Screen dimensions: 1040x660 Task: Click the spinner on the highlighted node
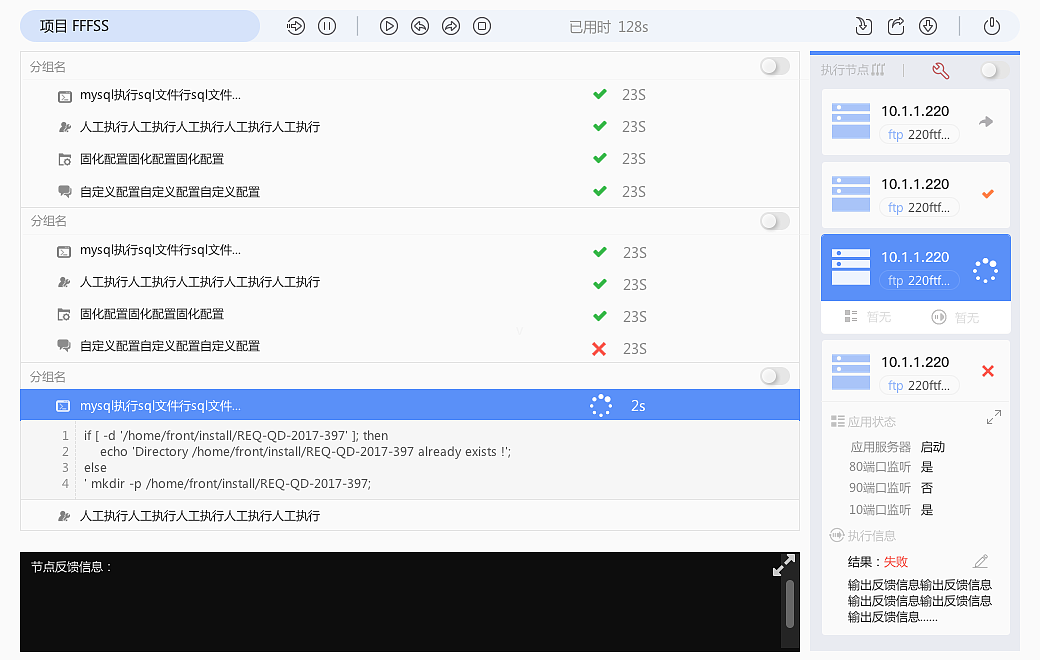click(x=985, y=271)
